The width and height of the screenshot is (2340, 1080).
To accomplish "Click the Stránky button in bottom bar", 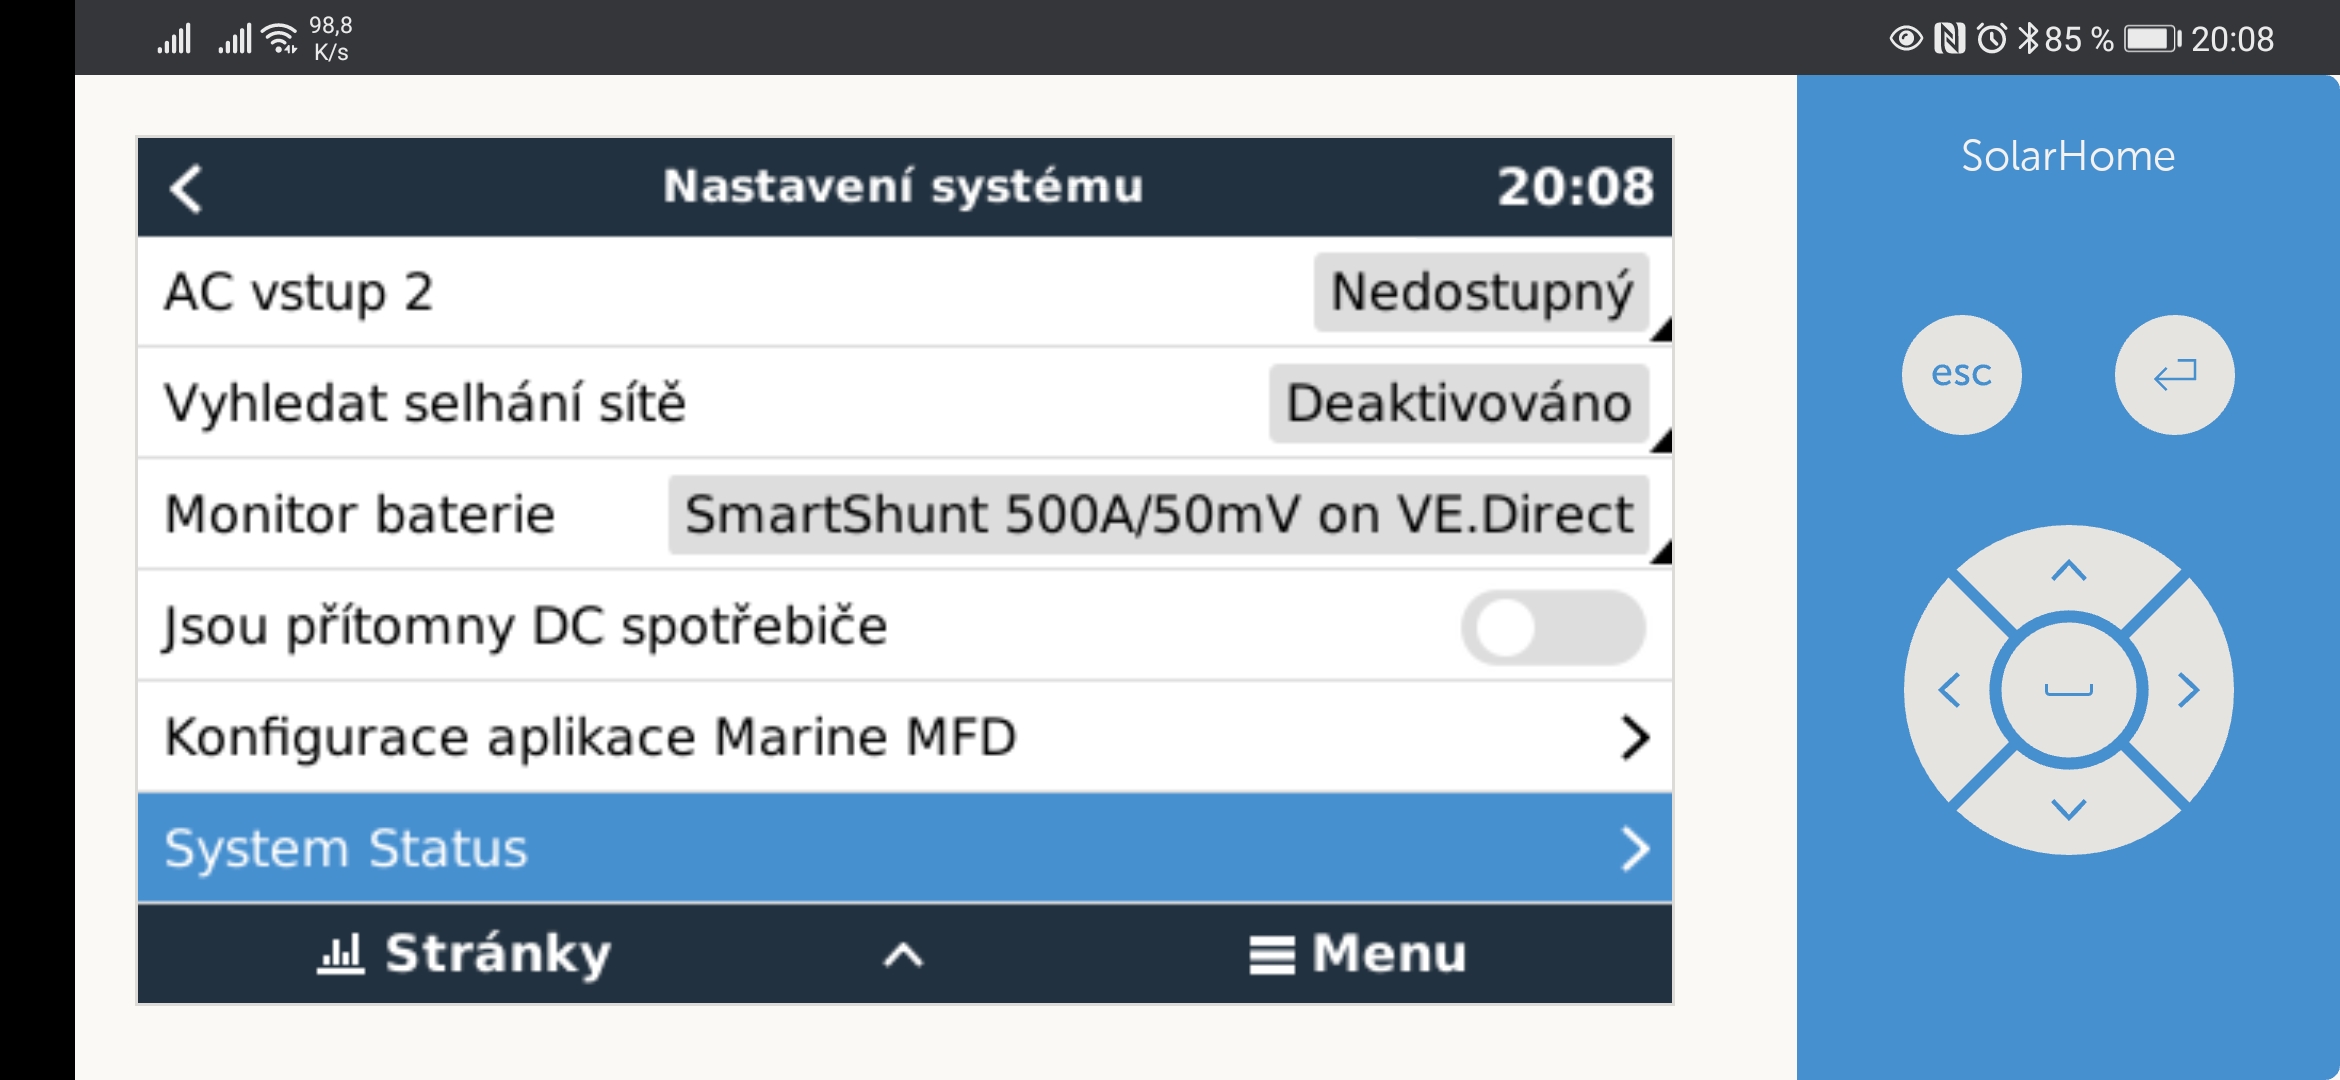I will [x=464, y=953].
